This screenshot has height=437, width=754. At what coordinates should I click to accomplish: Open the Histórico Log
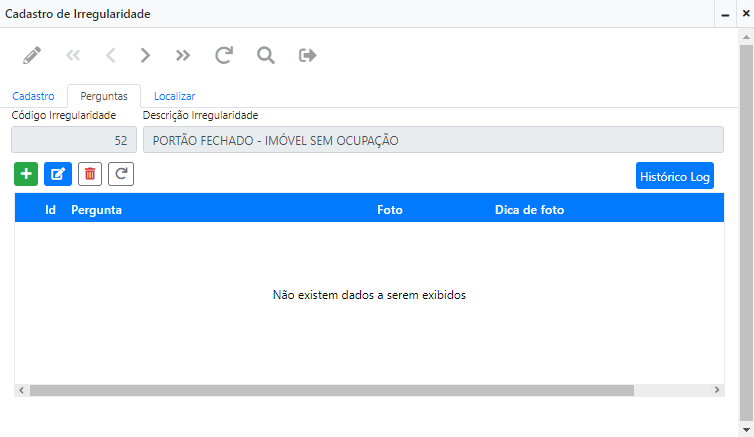click(674, 176)
